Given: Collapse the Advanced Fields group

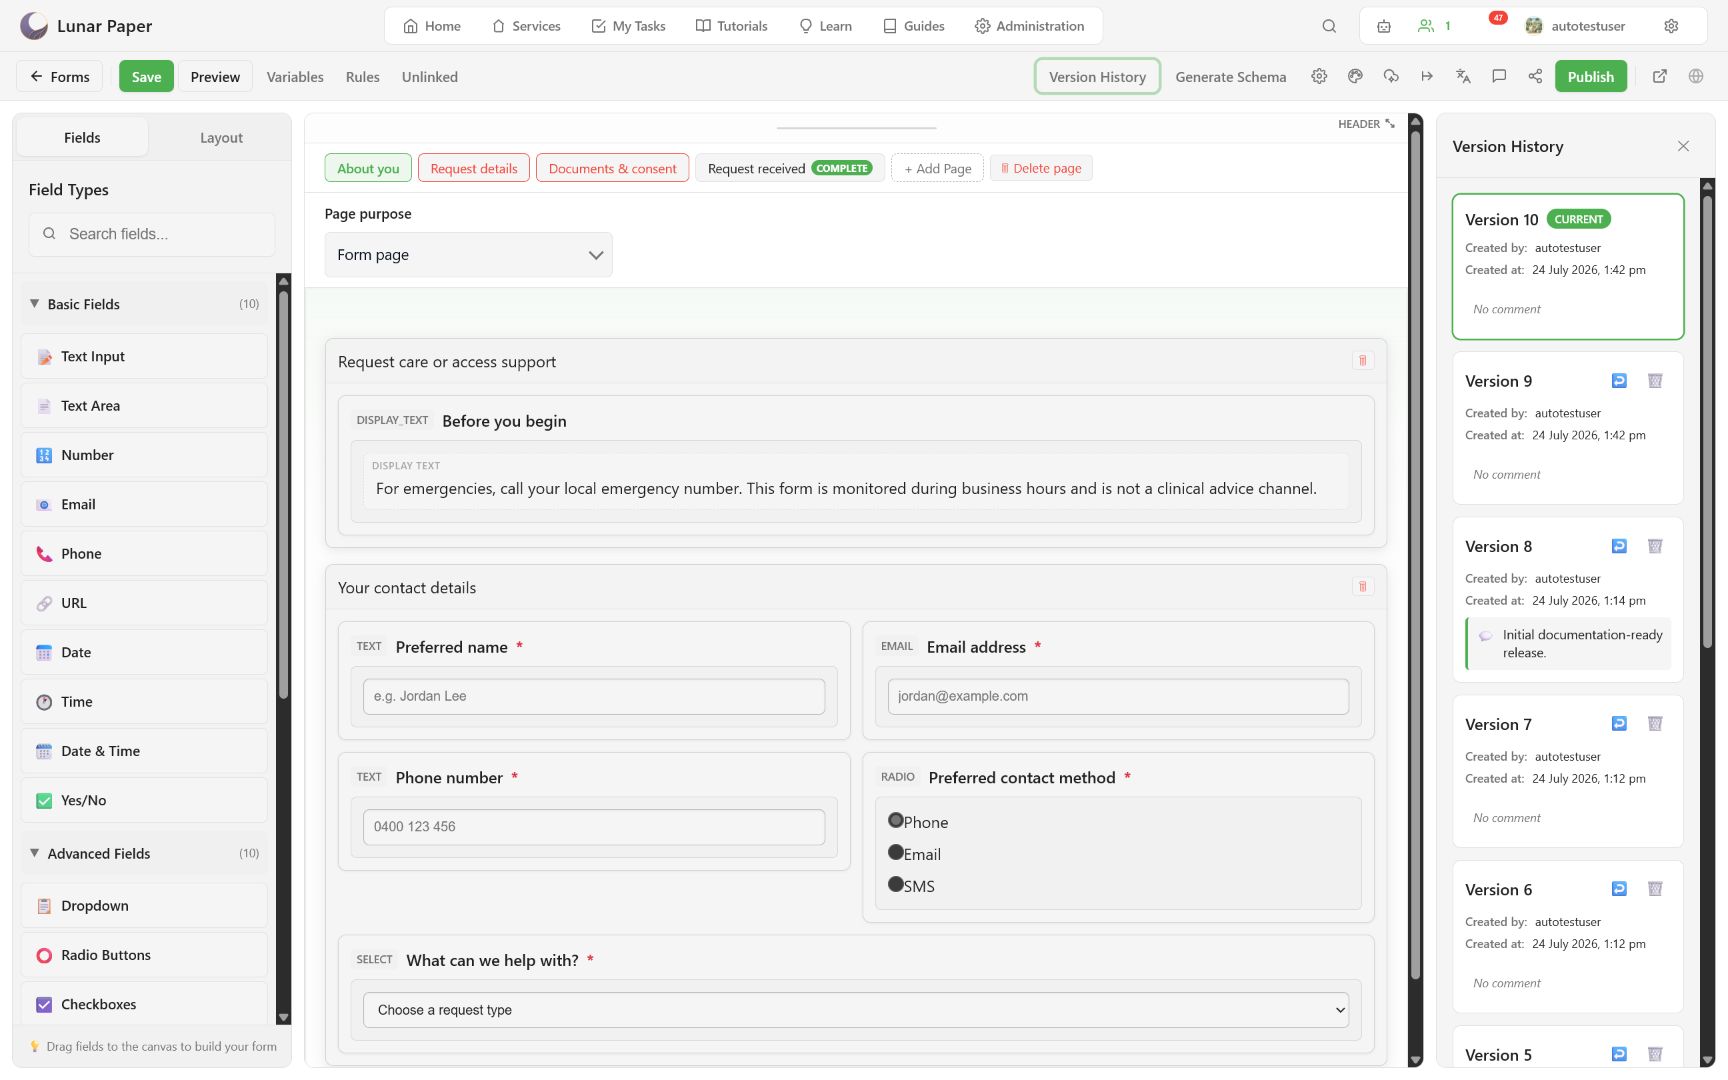Looking at the screenshot, I should pyautogui.click(x=144, y=853).
